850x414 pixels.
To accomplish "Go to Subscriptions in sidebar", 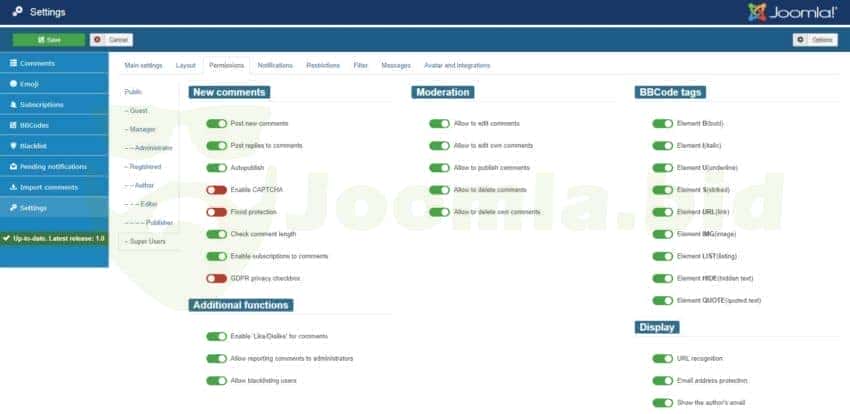I will (x=54, y=104).
